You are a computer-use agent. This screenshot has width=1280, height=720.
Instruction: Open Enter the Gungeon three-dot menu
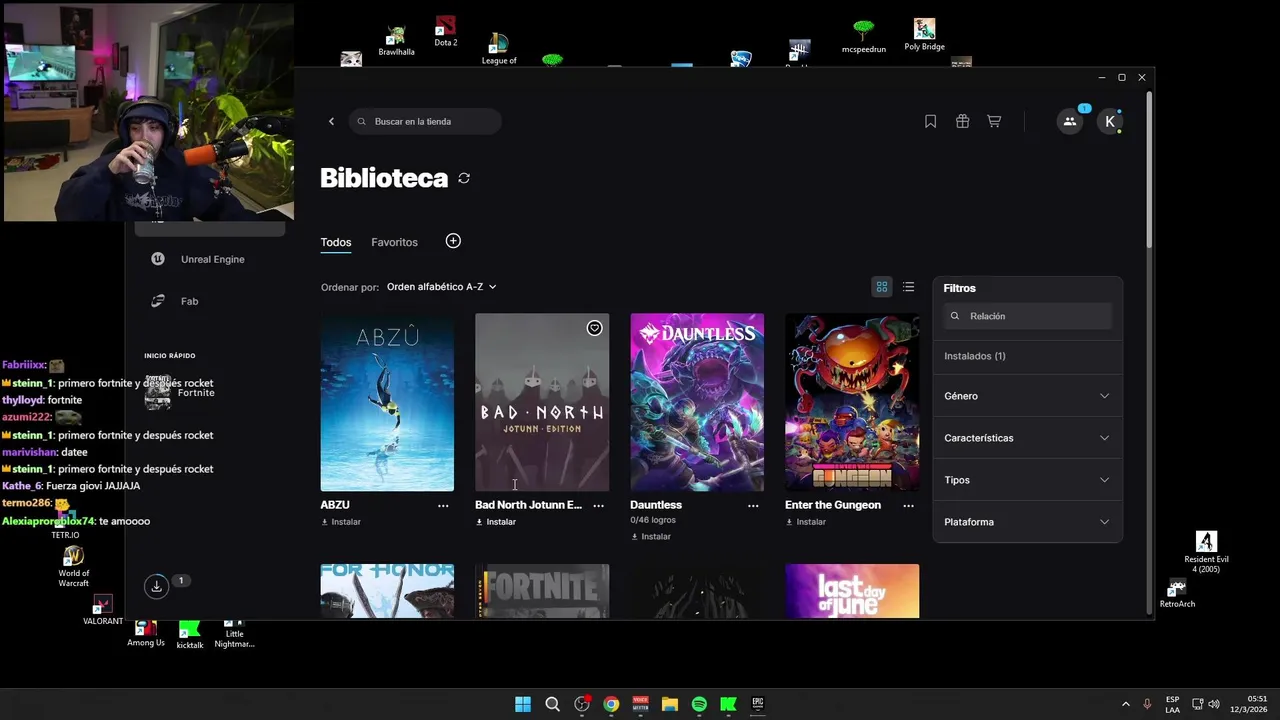(x=908, y=506)
